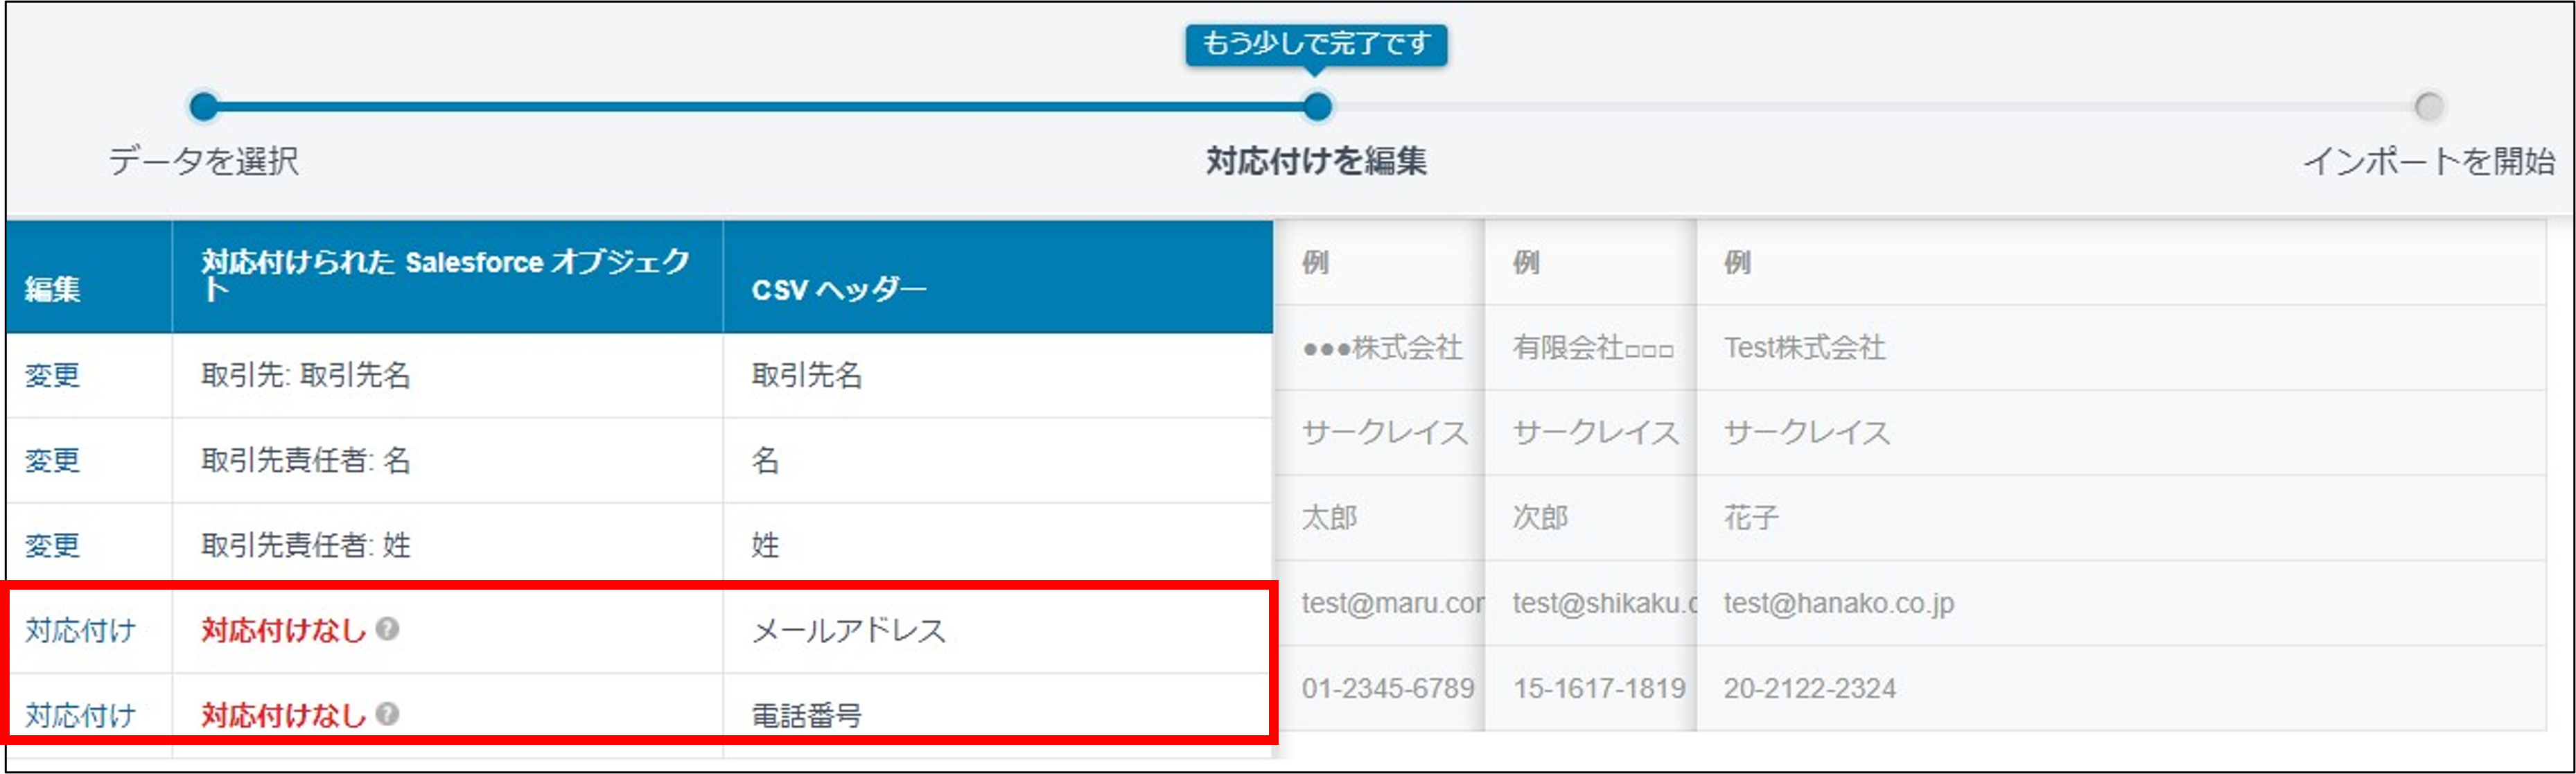Click help icon beside メールアドレス unmapped row

coord(387,629)
